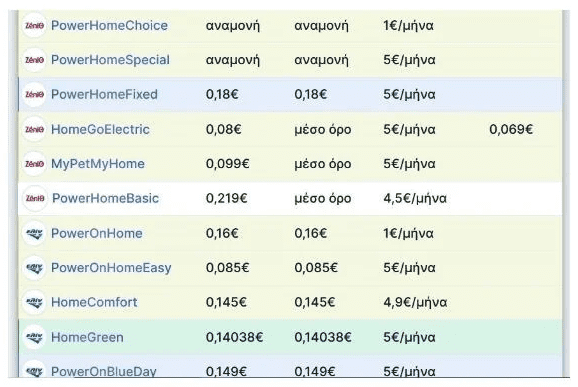The width and height of the screenshot is (578, 387).
Task: Open the HomeGoElectric plan link
Action: pos(100,129)
